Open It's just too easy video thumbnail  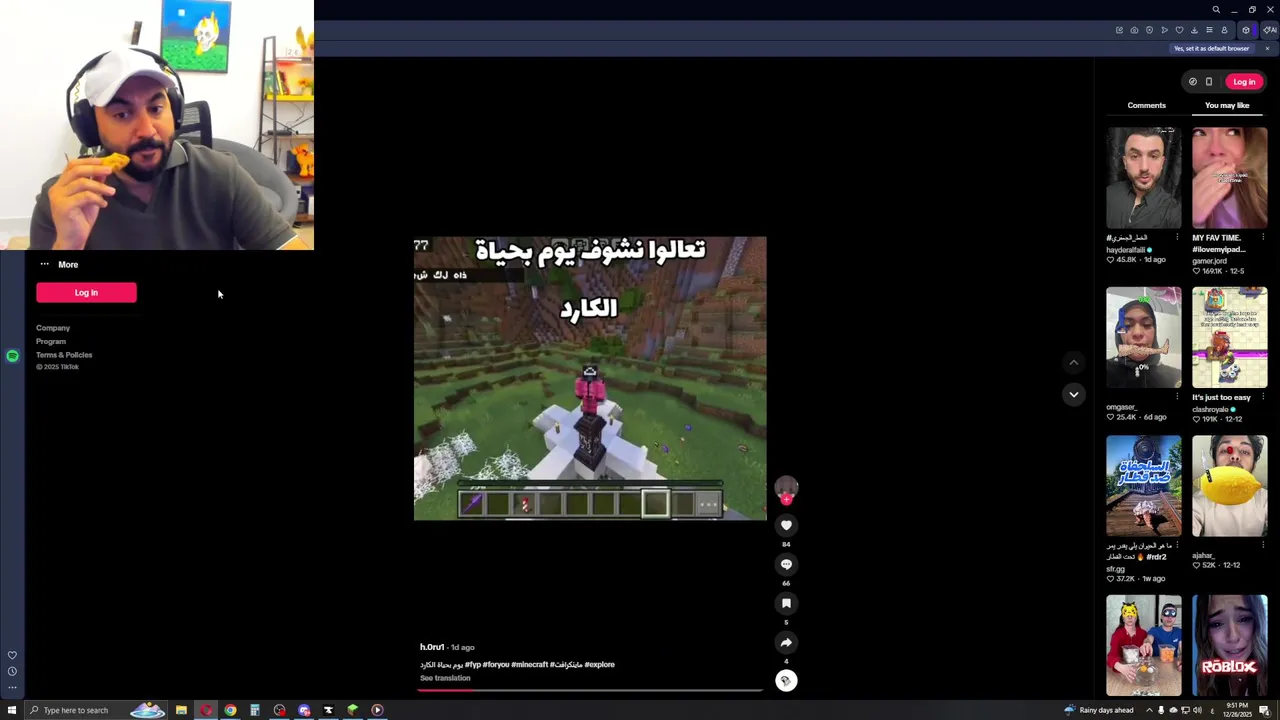tap(1229, 338)
